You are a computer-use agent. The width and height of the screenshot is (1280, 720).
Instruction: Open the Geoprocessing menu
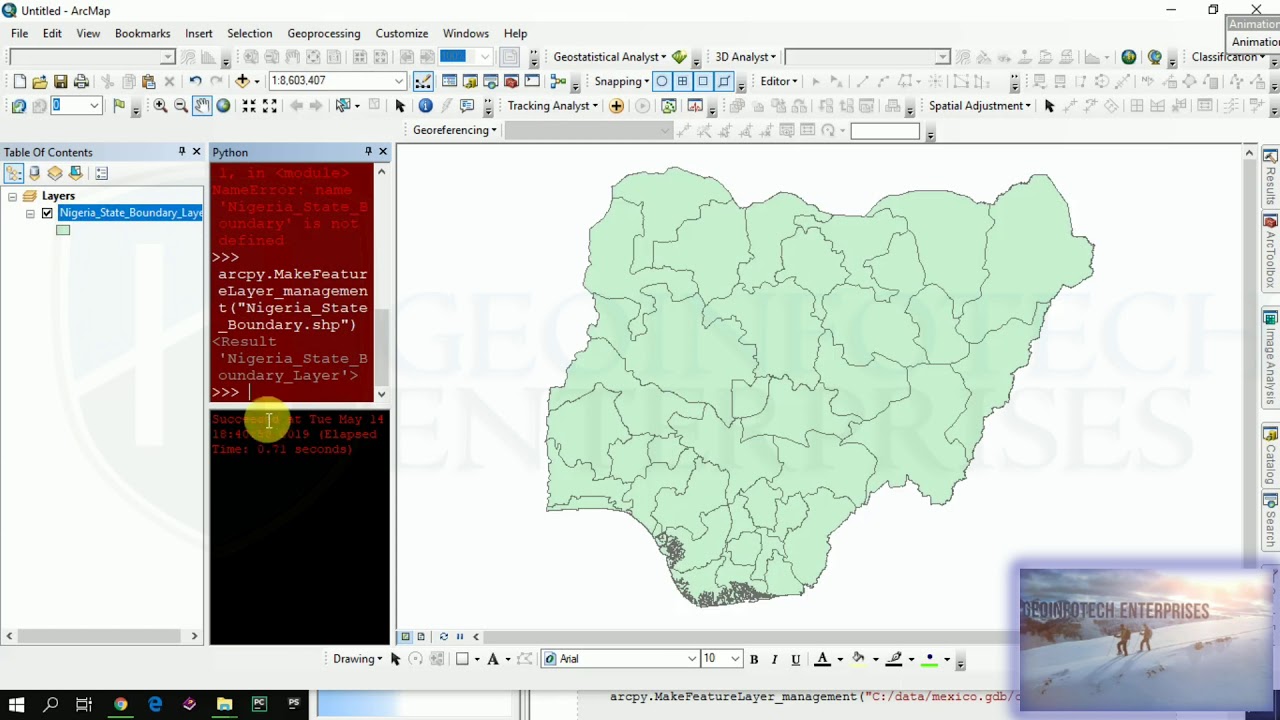323,33
